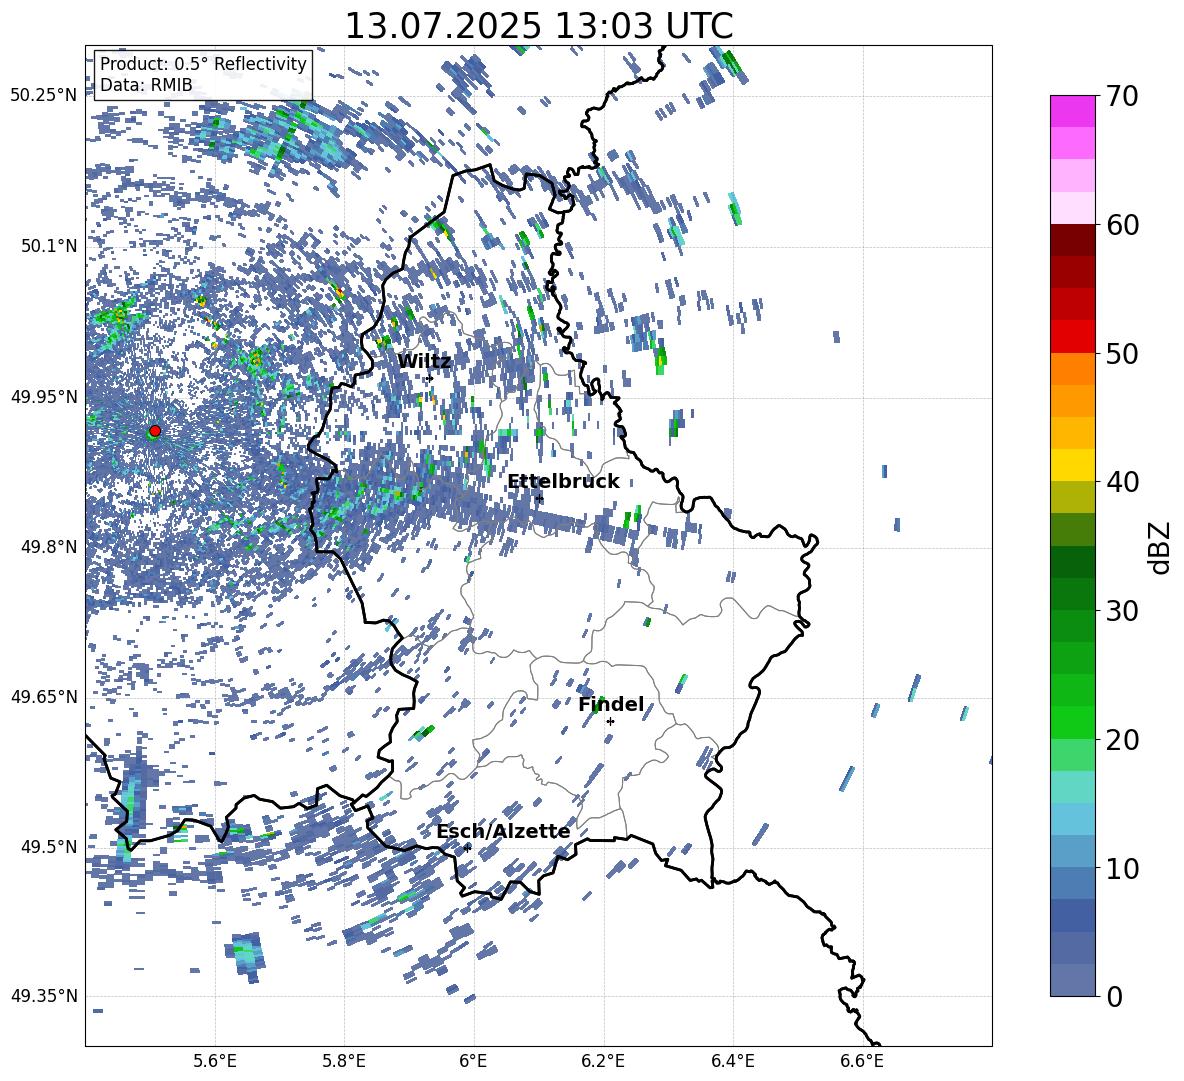The image size is (1184, 1081).
Task: Click the timestamp title 13.07.2025 13:03 UTC
Action: pyautogui.click(x=539, y=26)
